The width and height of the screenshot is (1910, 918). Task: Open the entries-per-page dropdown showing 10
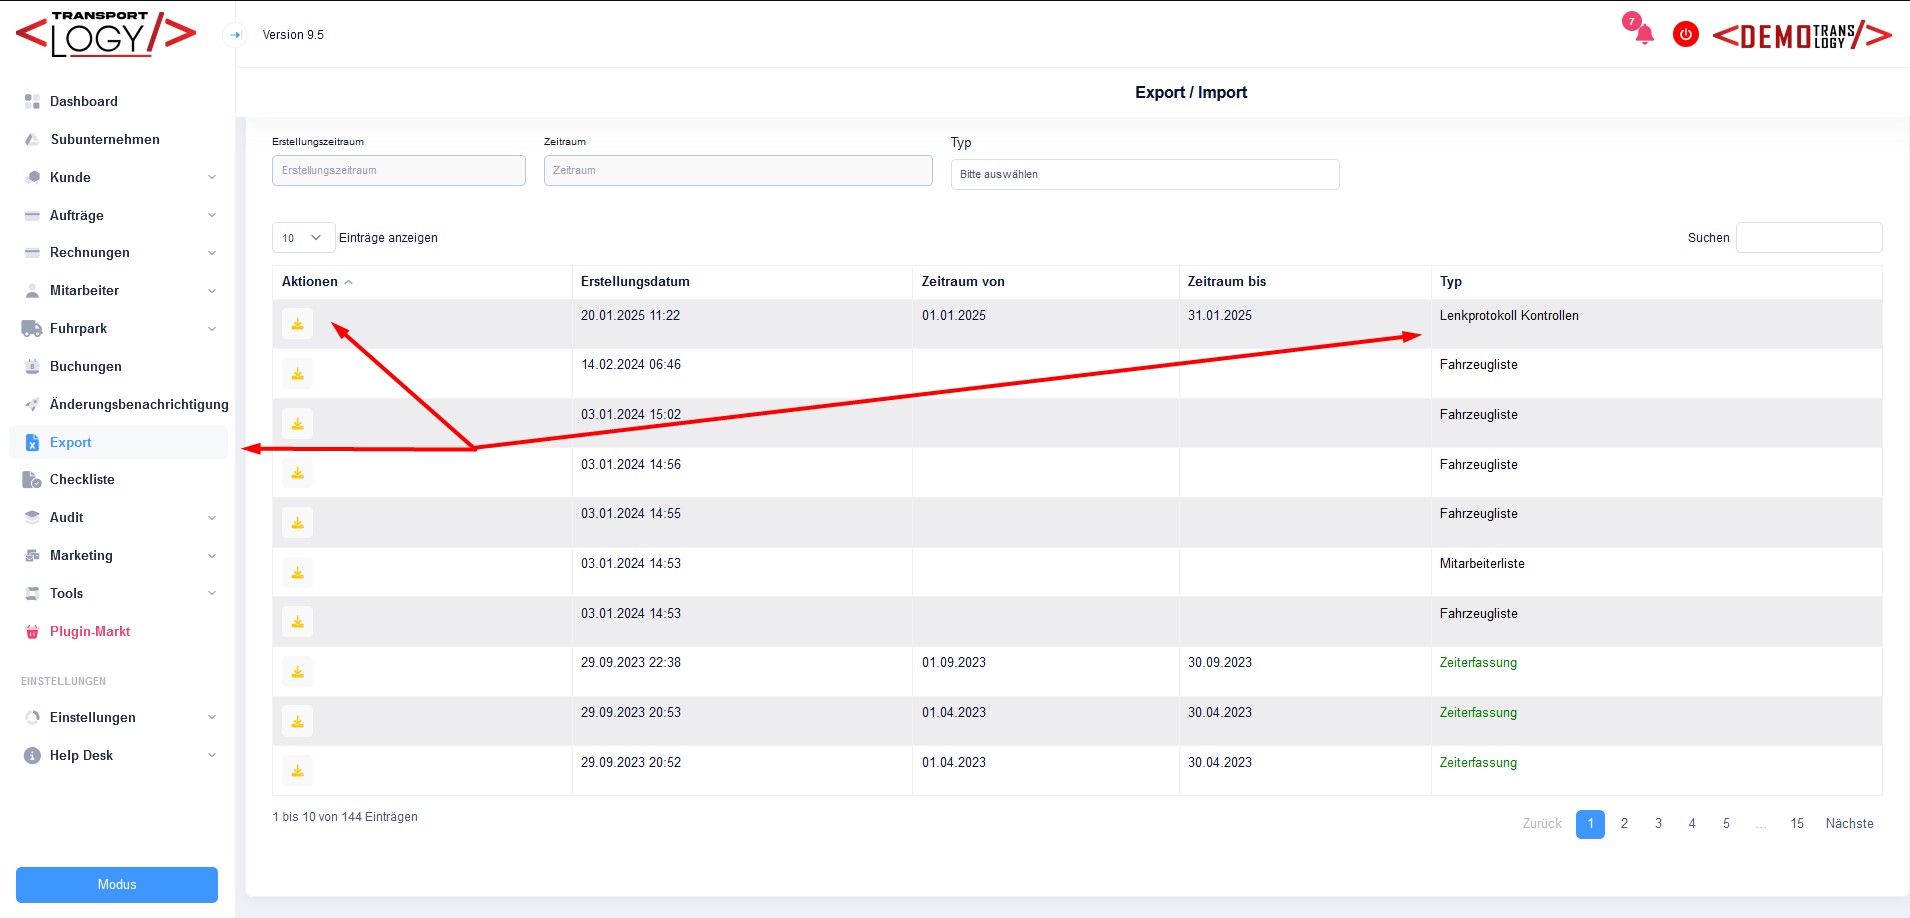click(x=302, y=238)
